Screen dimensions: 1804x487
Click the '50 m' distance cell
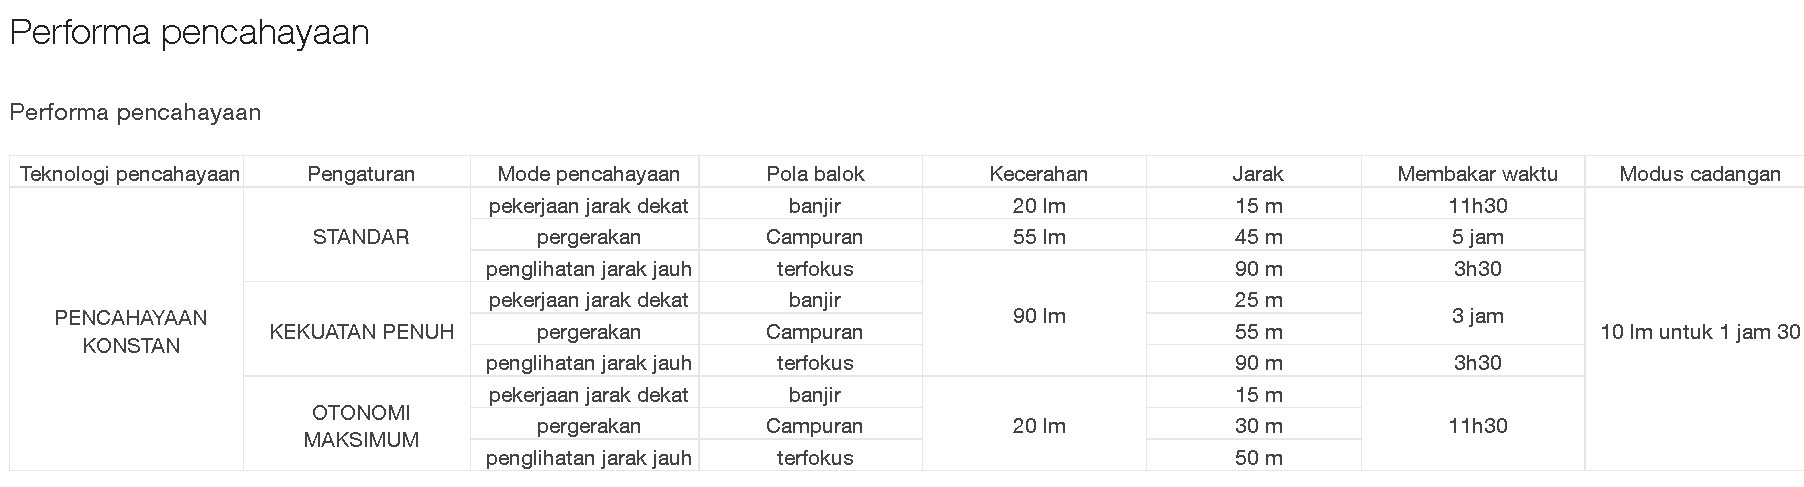point(1258,458)
